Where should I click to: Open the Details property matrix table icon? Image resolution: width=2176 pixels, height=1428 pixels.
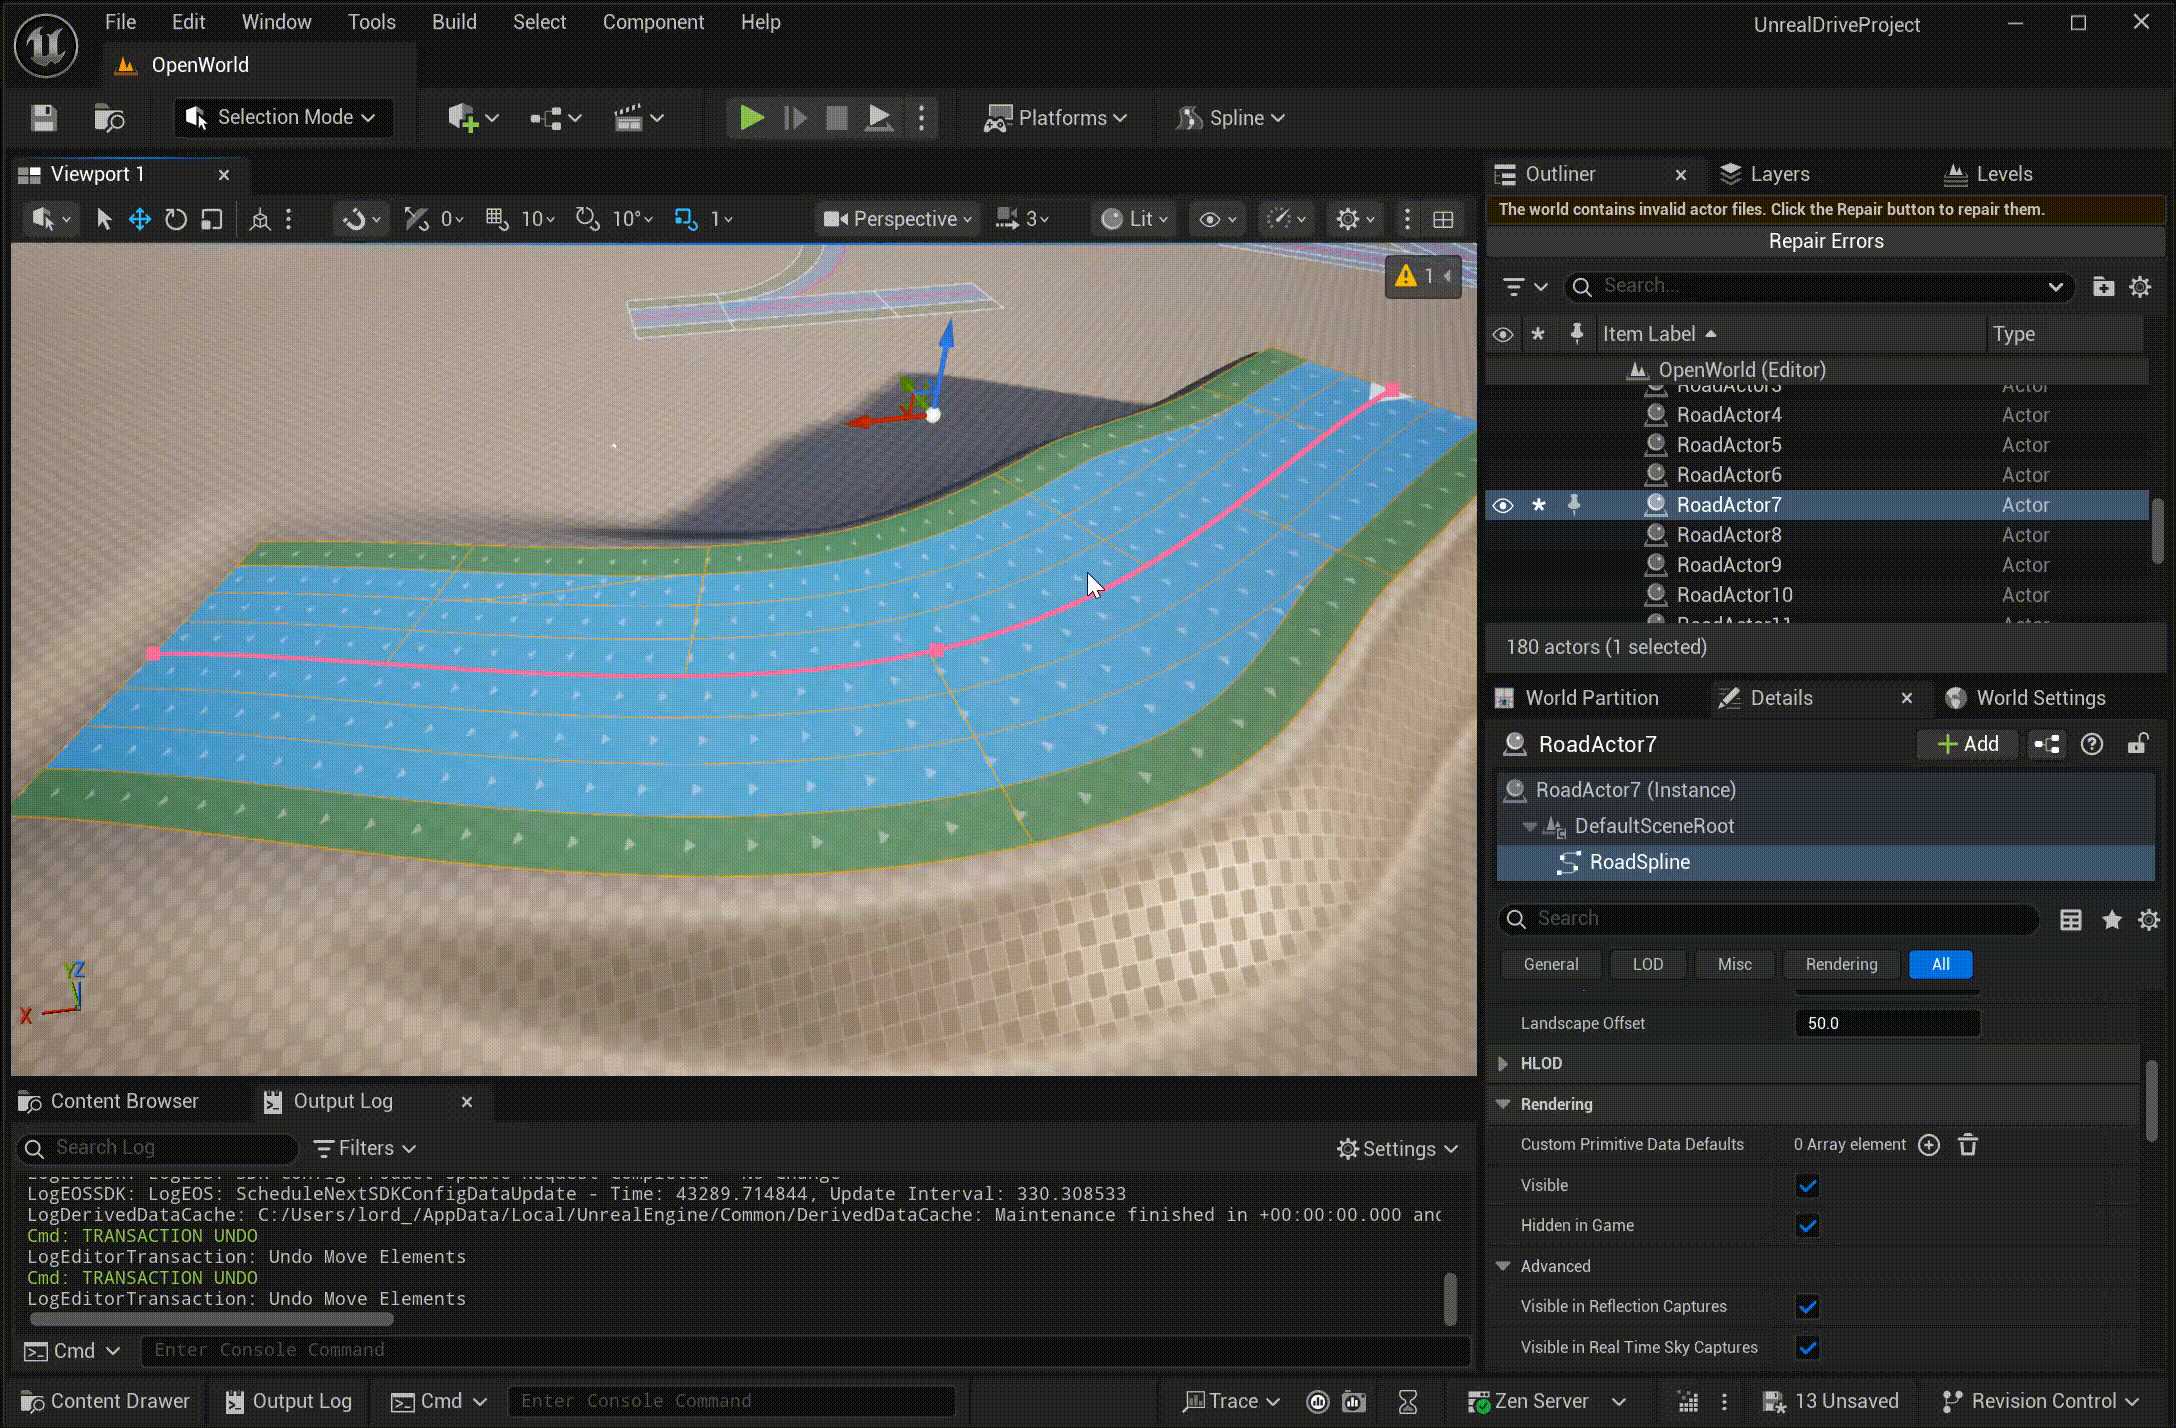pyautogui.click(x=2071, y=919)
